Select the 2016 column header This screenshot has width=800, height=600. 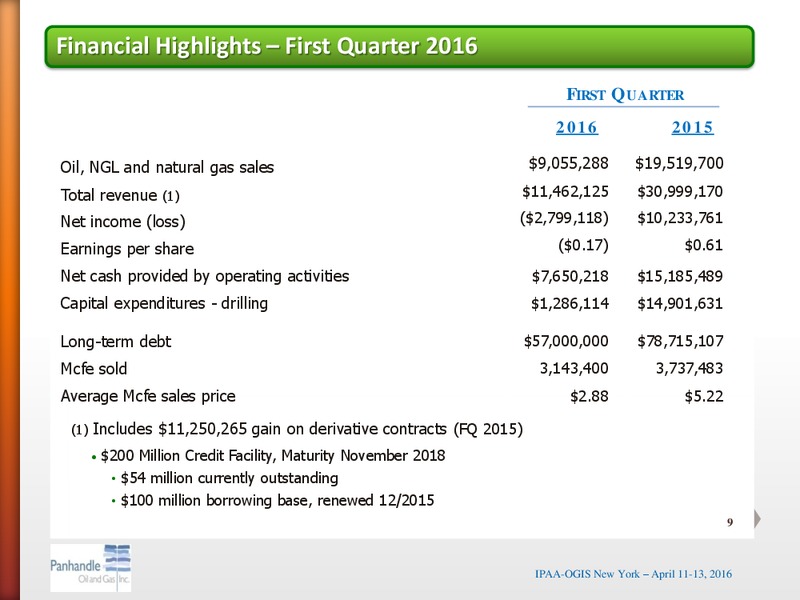pos(577,127)
